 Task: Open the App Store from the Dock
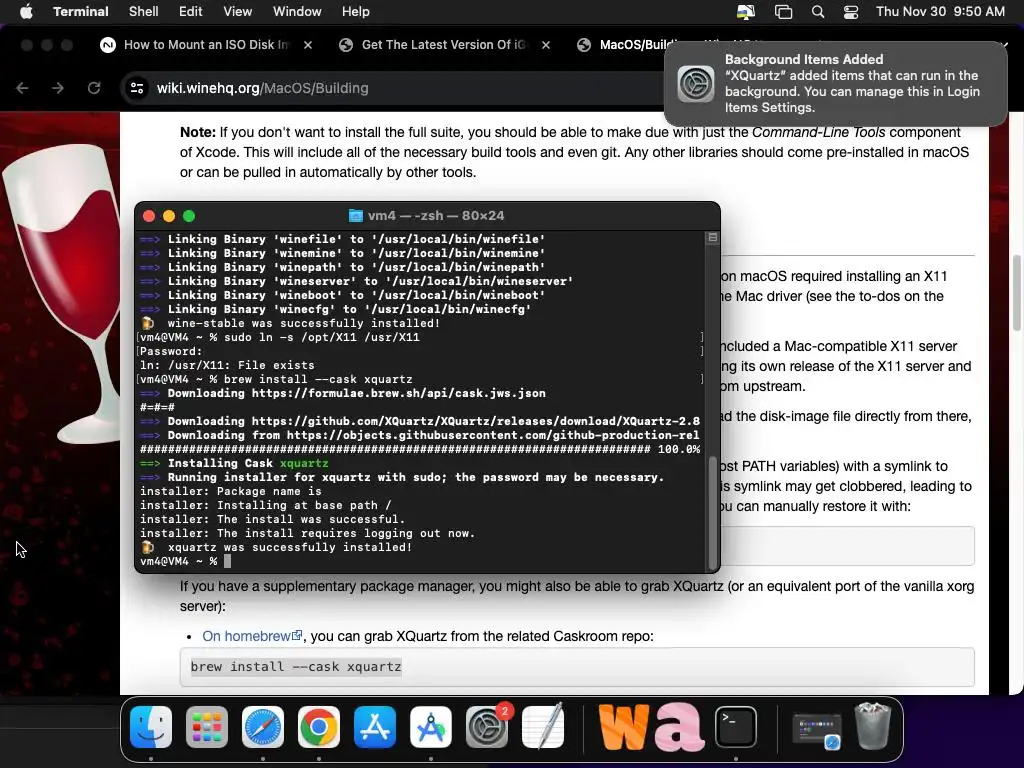(x=375, y=727)
